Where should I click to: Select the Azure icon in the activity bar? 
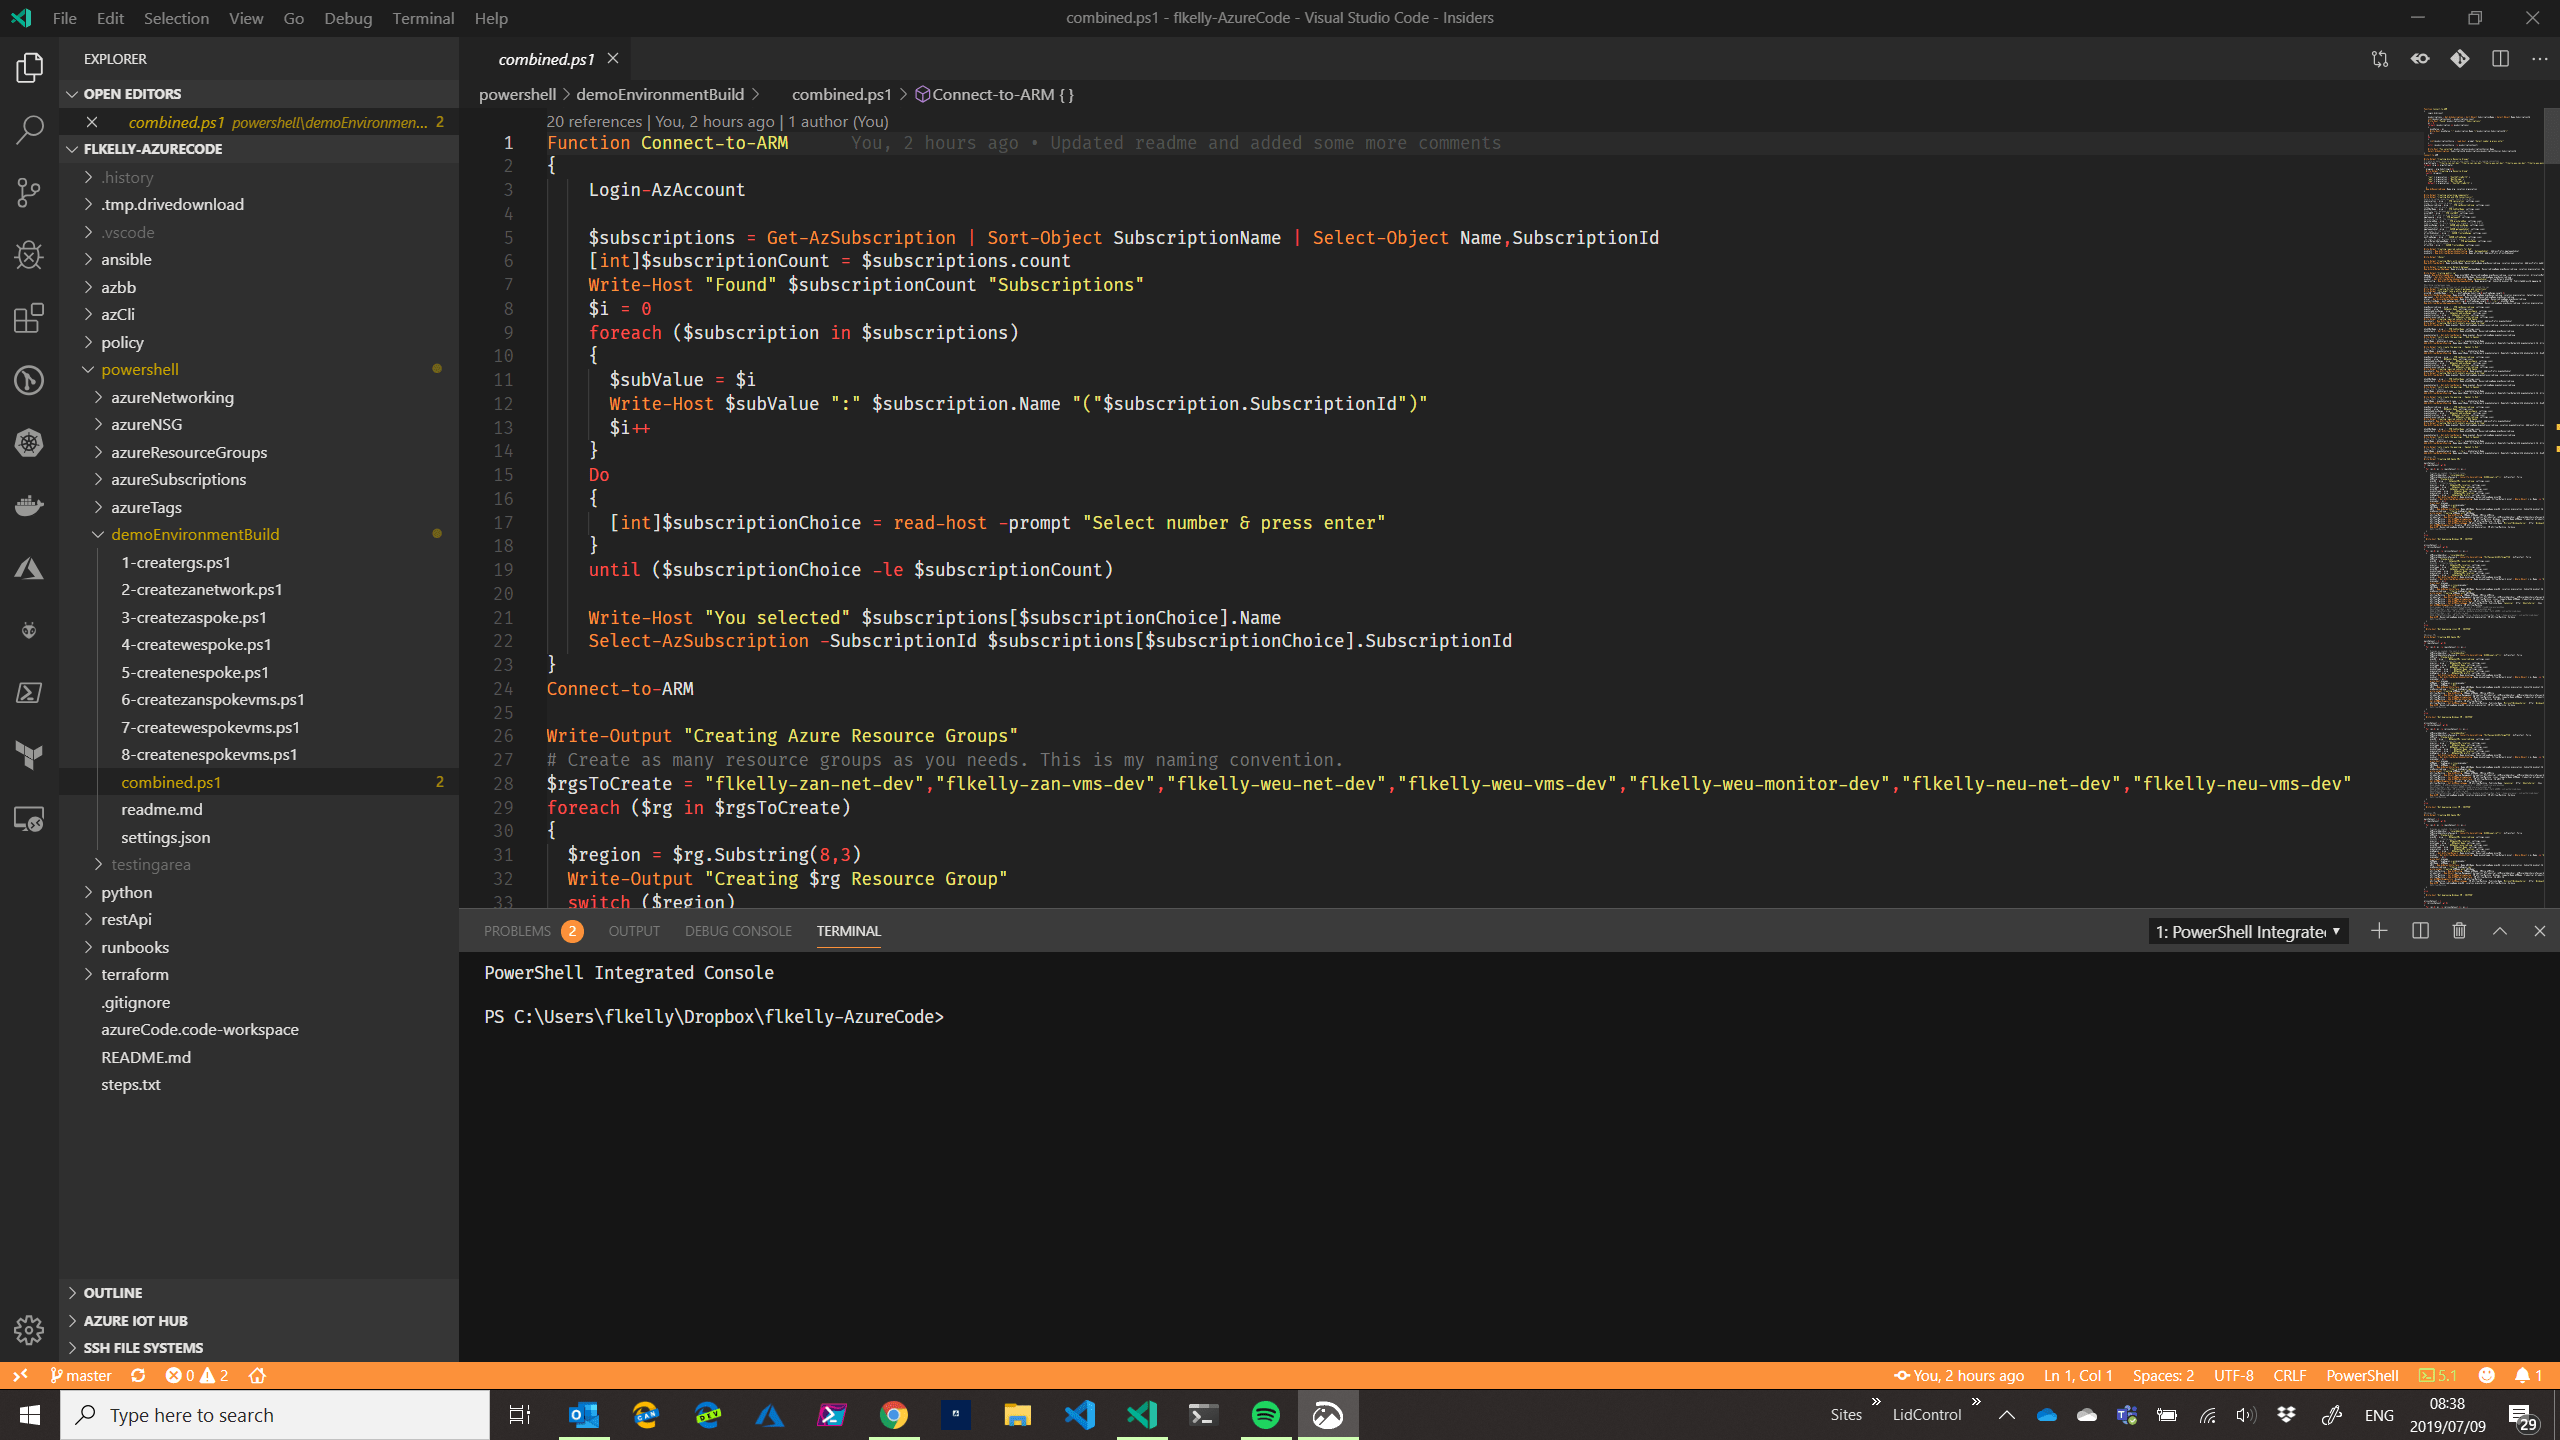point(29,567)
